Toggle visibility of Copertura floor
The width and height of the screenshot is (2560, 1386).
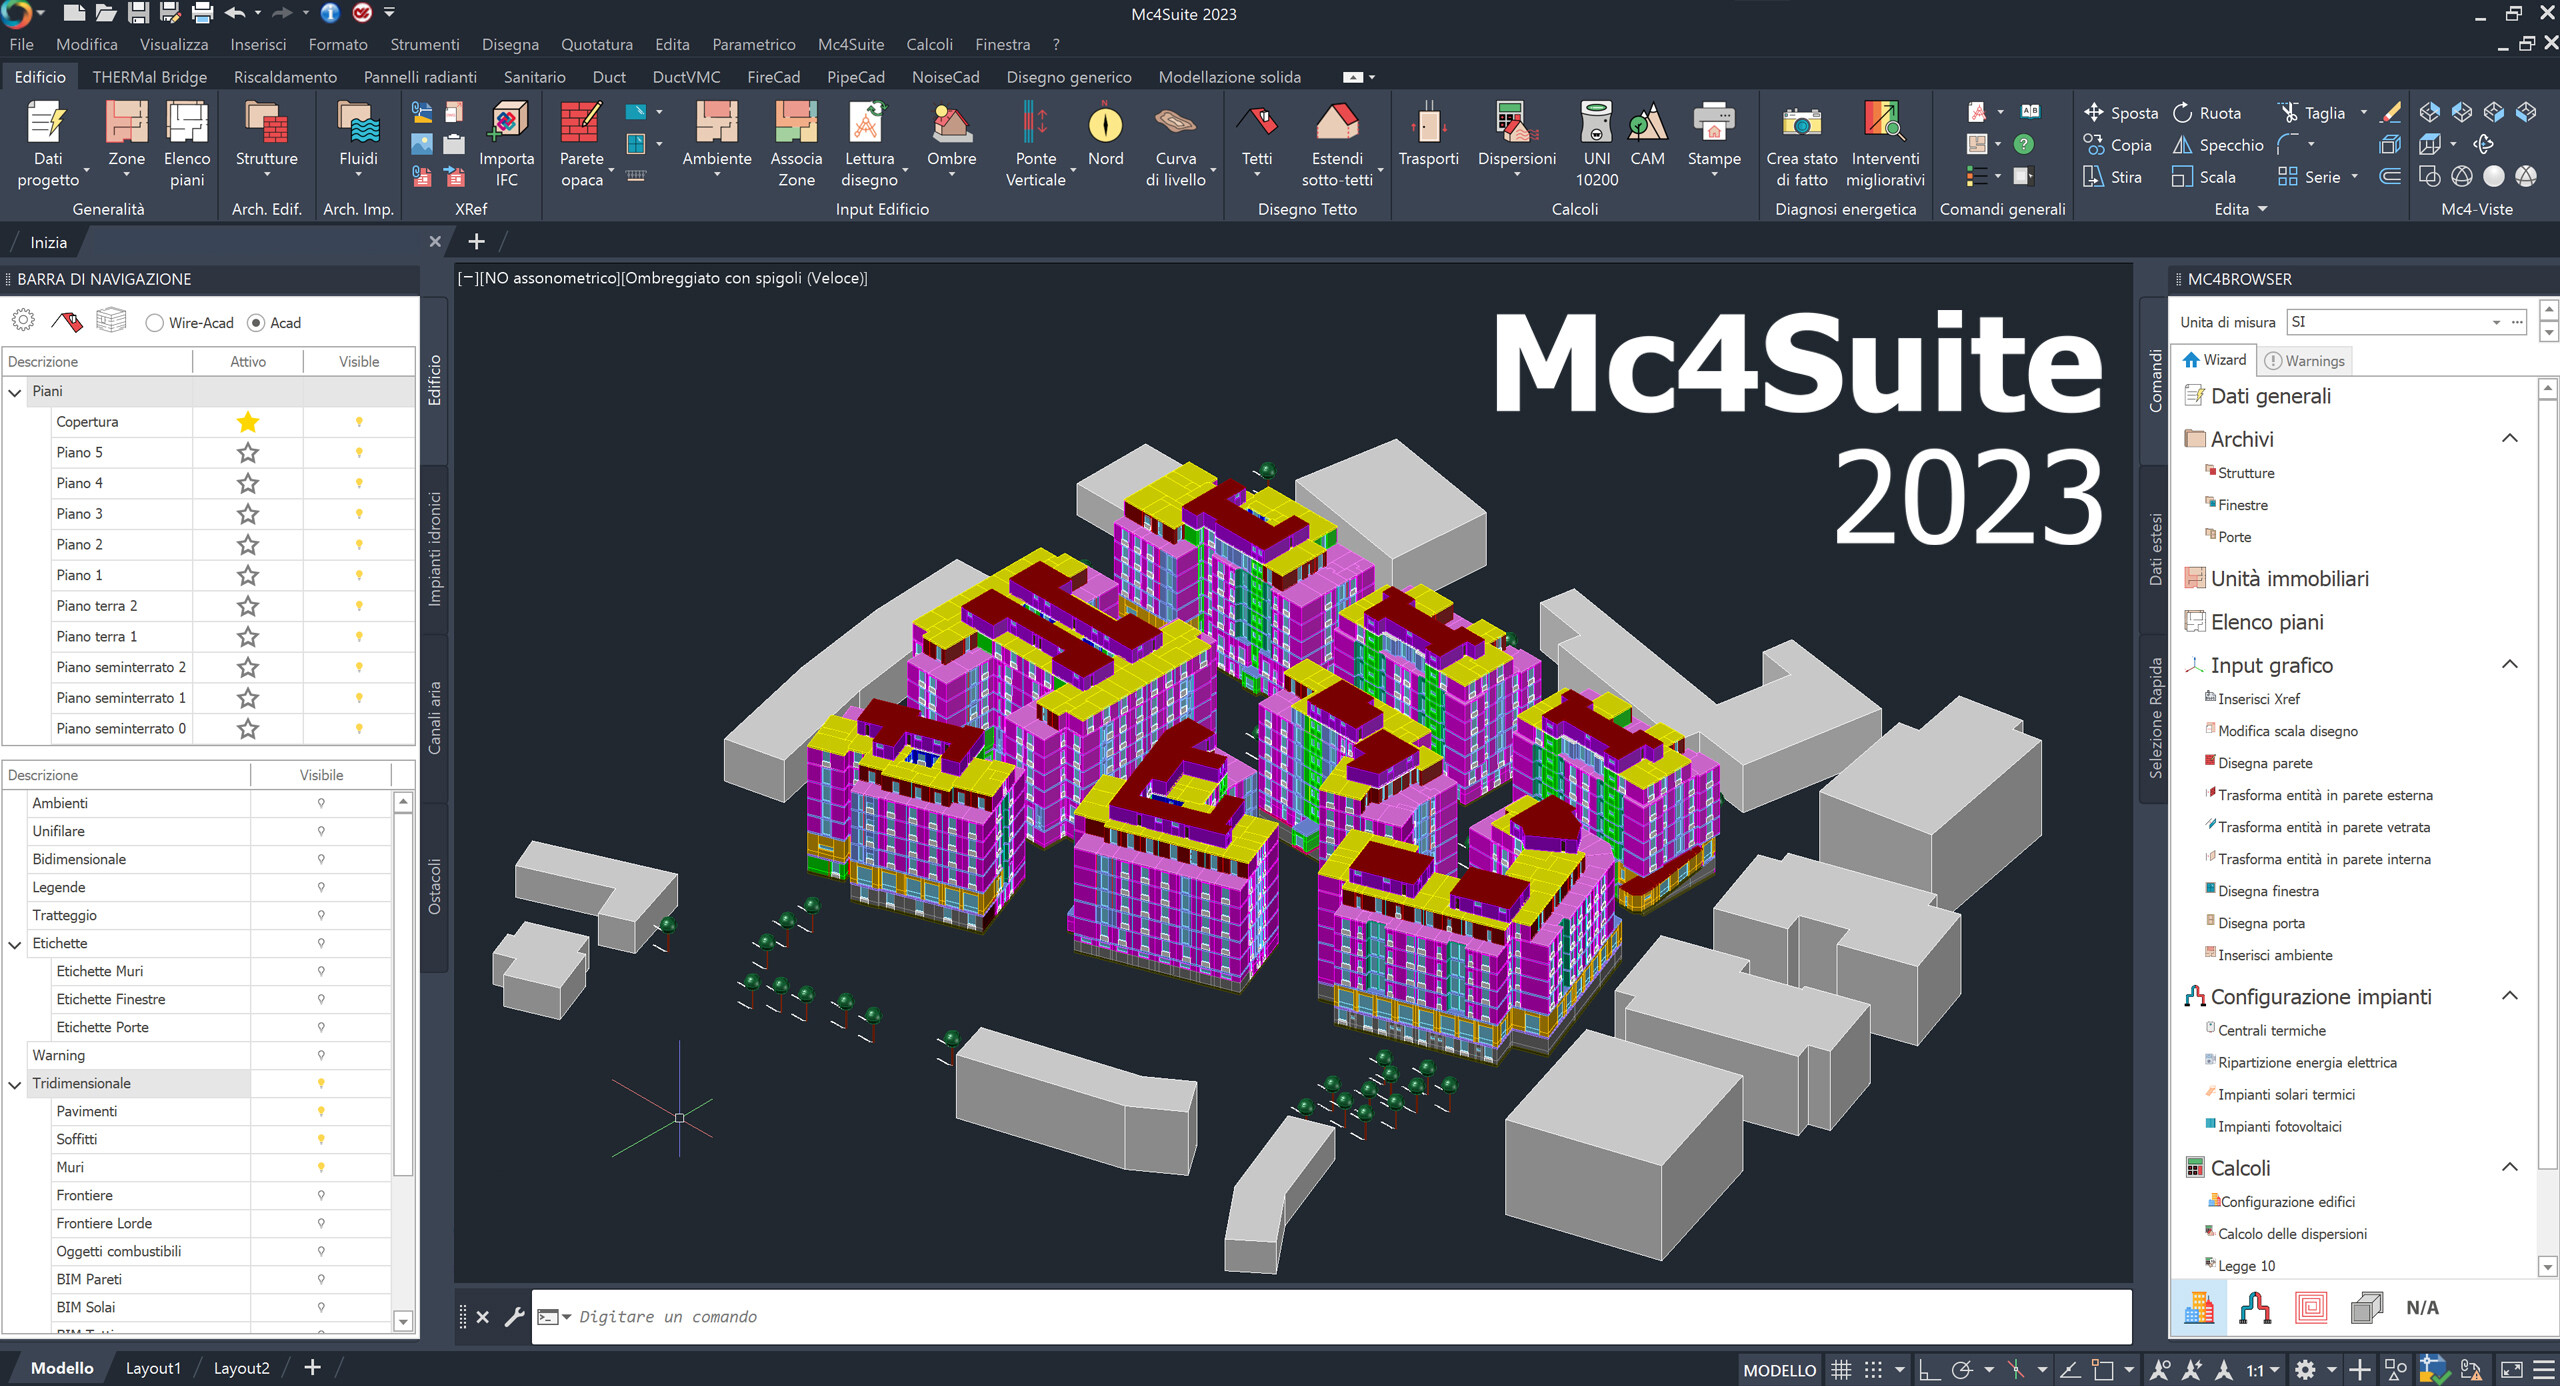359,422
